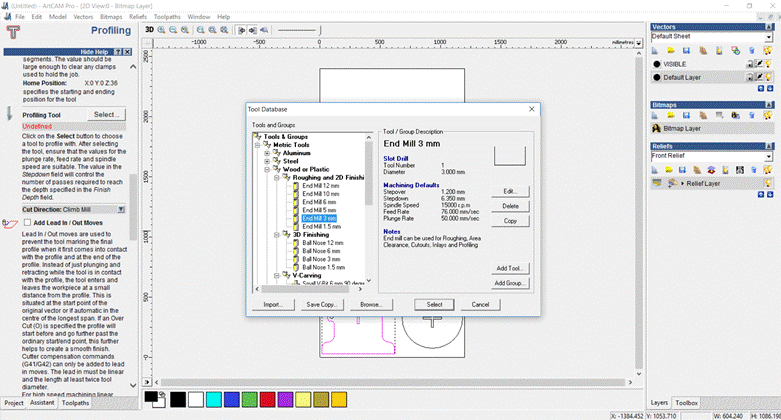Delete relief layer with Reliefs trash icon
This screenshot has width=781, height=420.
point(754,170)
